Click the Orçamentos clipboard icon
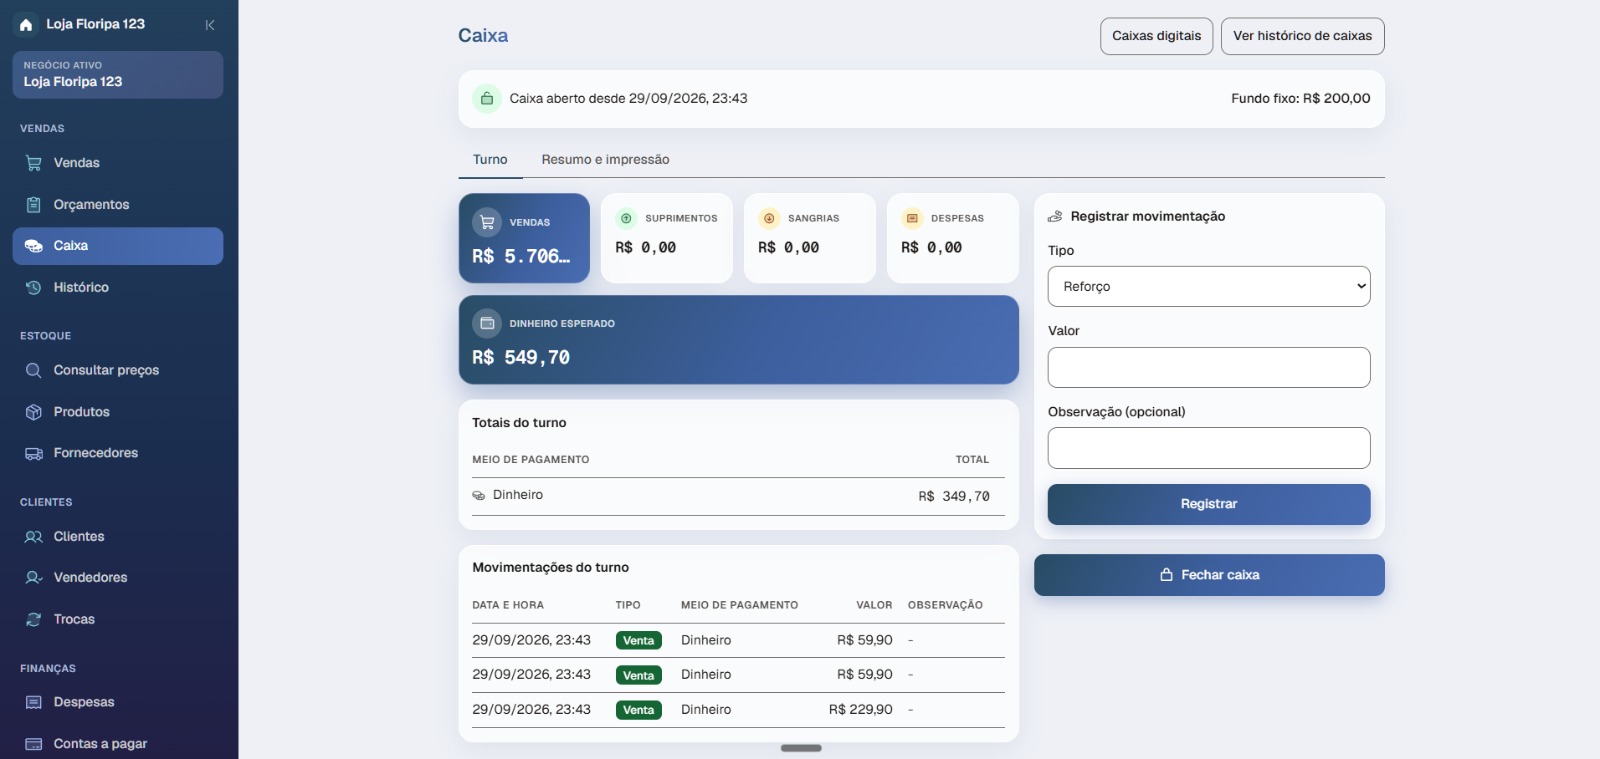Viewport: 1600px width, 759px height. (34, 205)
